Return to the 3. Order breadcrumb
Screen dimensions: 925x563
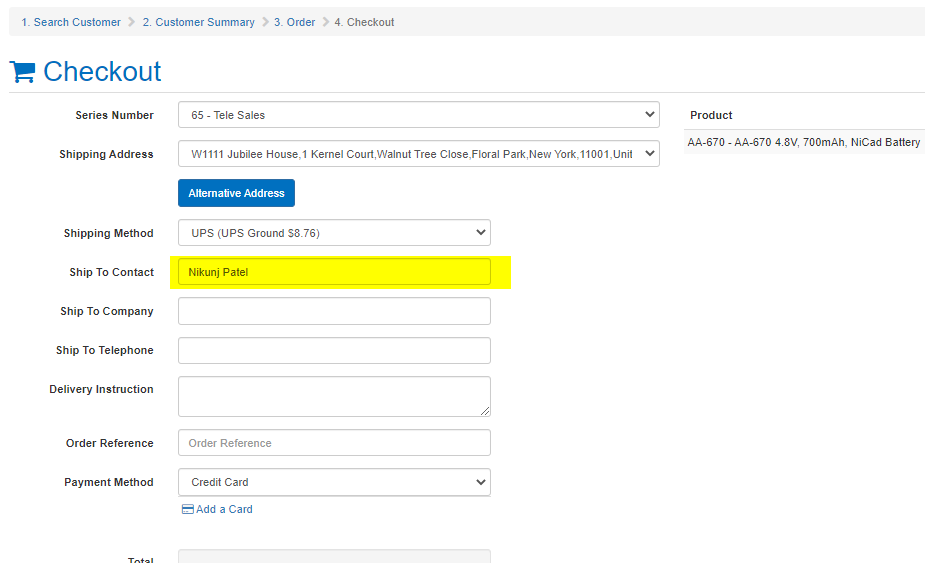point(294,22)
